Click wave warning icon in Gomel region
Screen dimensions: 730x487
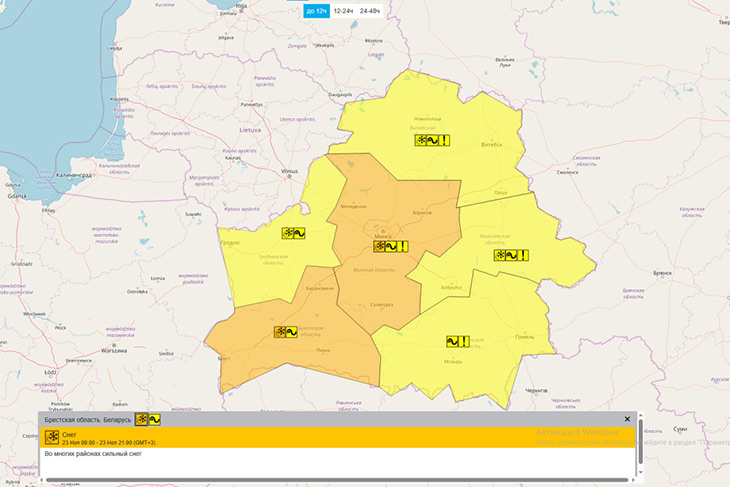[x=452, y=341]
